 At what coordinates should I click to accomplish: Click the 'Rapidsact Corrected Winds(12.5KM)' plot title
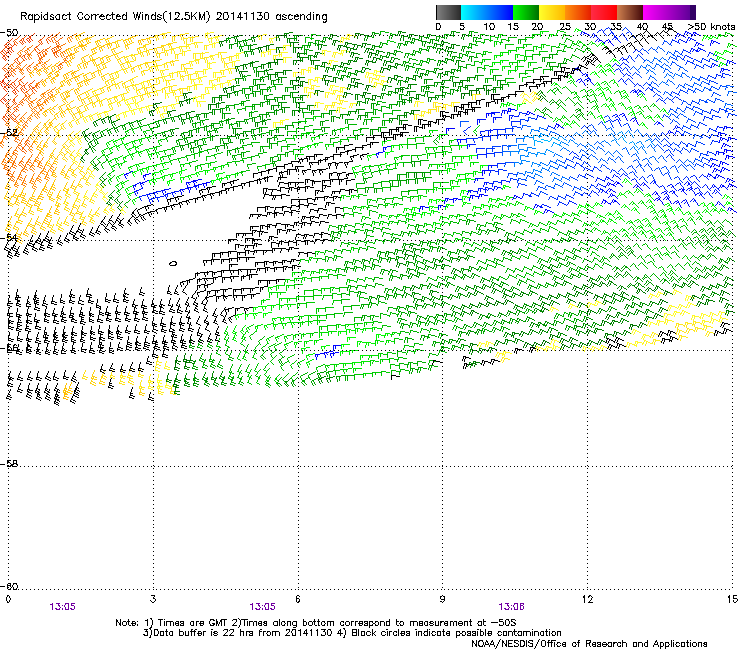[x=115, y=17]
